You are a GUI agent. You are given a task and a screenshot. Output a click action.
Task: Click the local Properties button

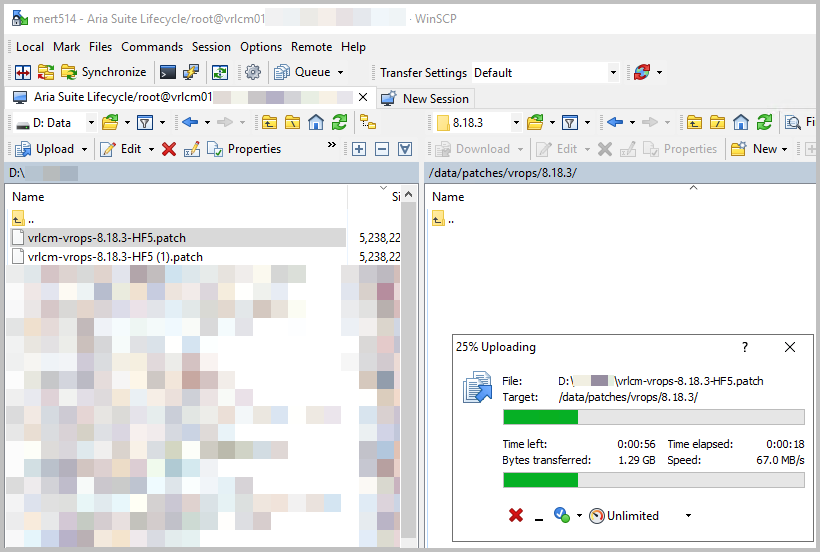(x=244, y=149)
